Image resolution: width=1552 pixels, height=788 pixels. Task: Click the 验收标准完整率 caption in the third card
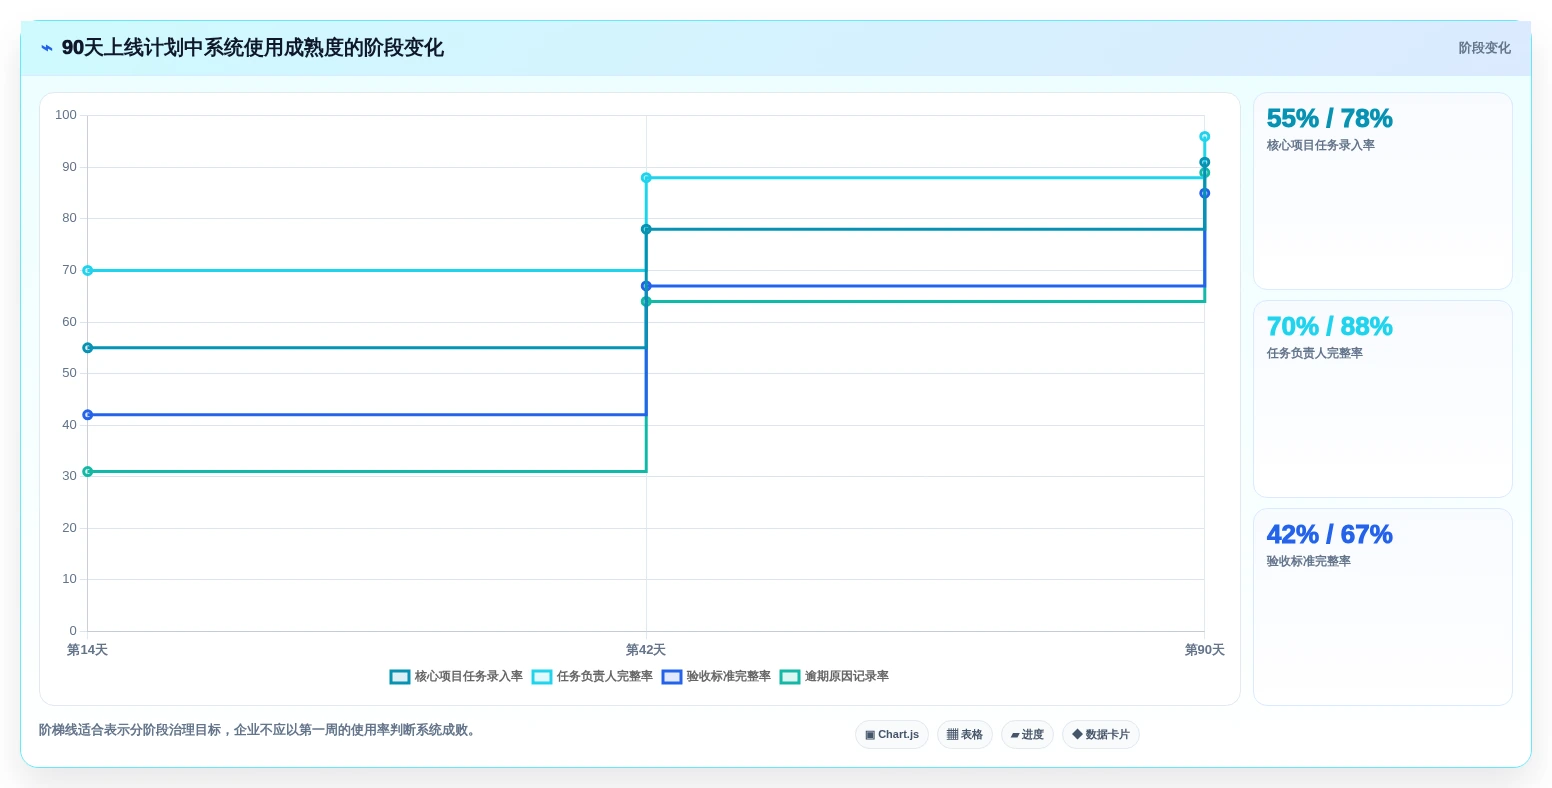pyautogui.click(x=1308, y=562)
